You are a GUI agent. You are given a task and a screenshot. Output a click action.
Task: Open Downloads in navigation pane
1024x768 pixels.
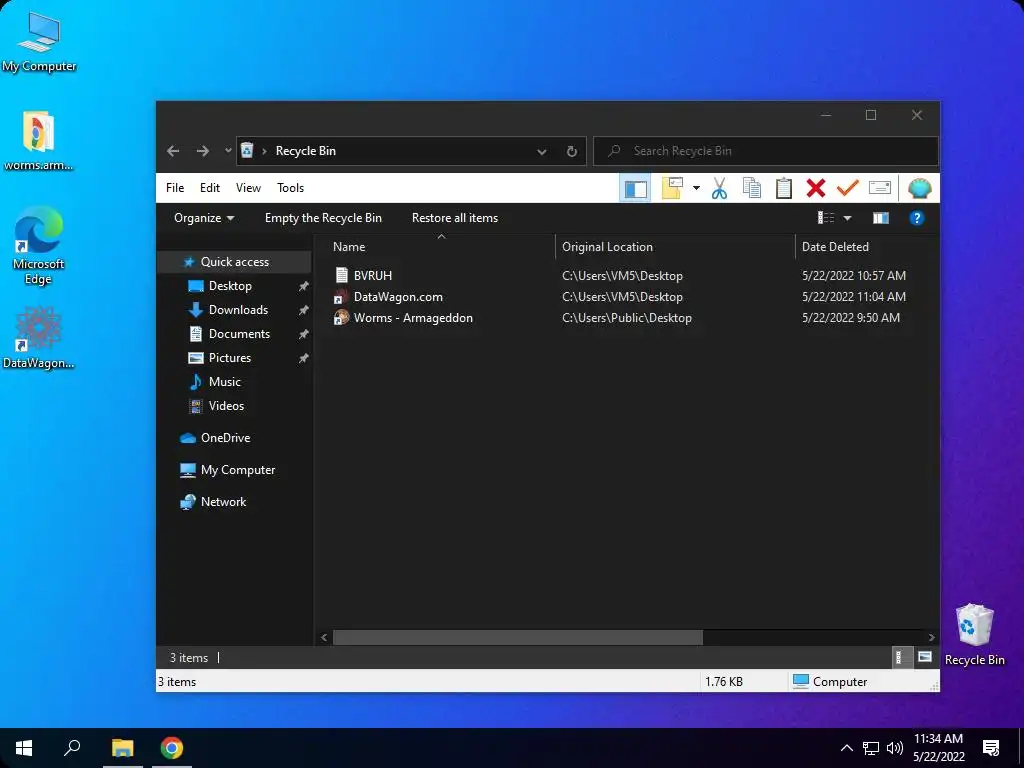pos(238,310)
